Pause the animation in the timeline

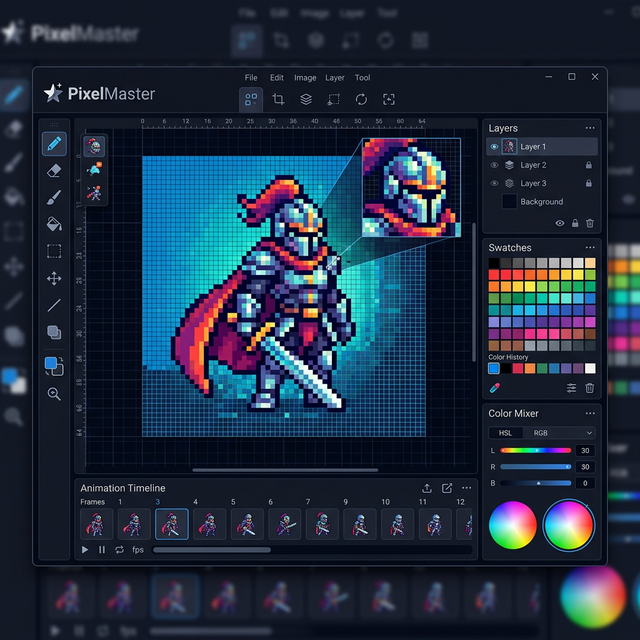[x=102, y=550]
